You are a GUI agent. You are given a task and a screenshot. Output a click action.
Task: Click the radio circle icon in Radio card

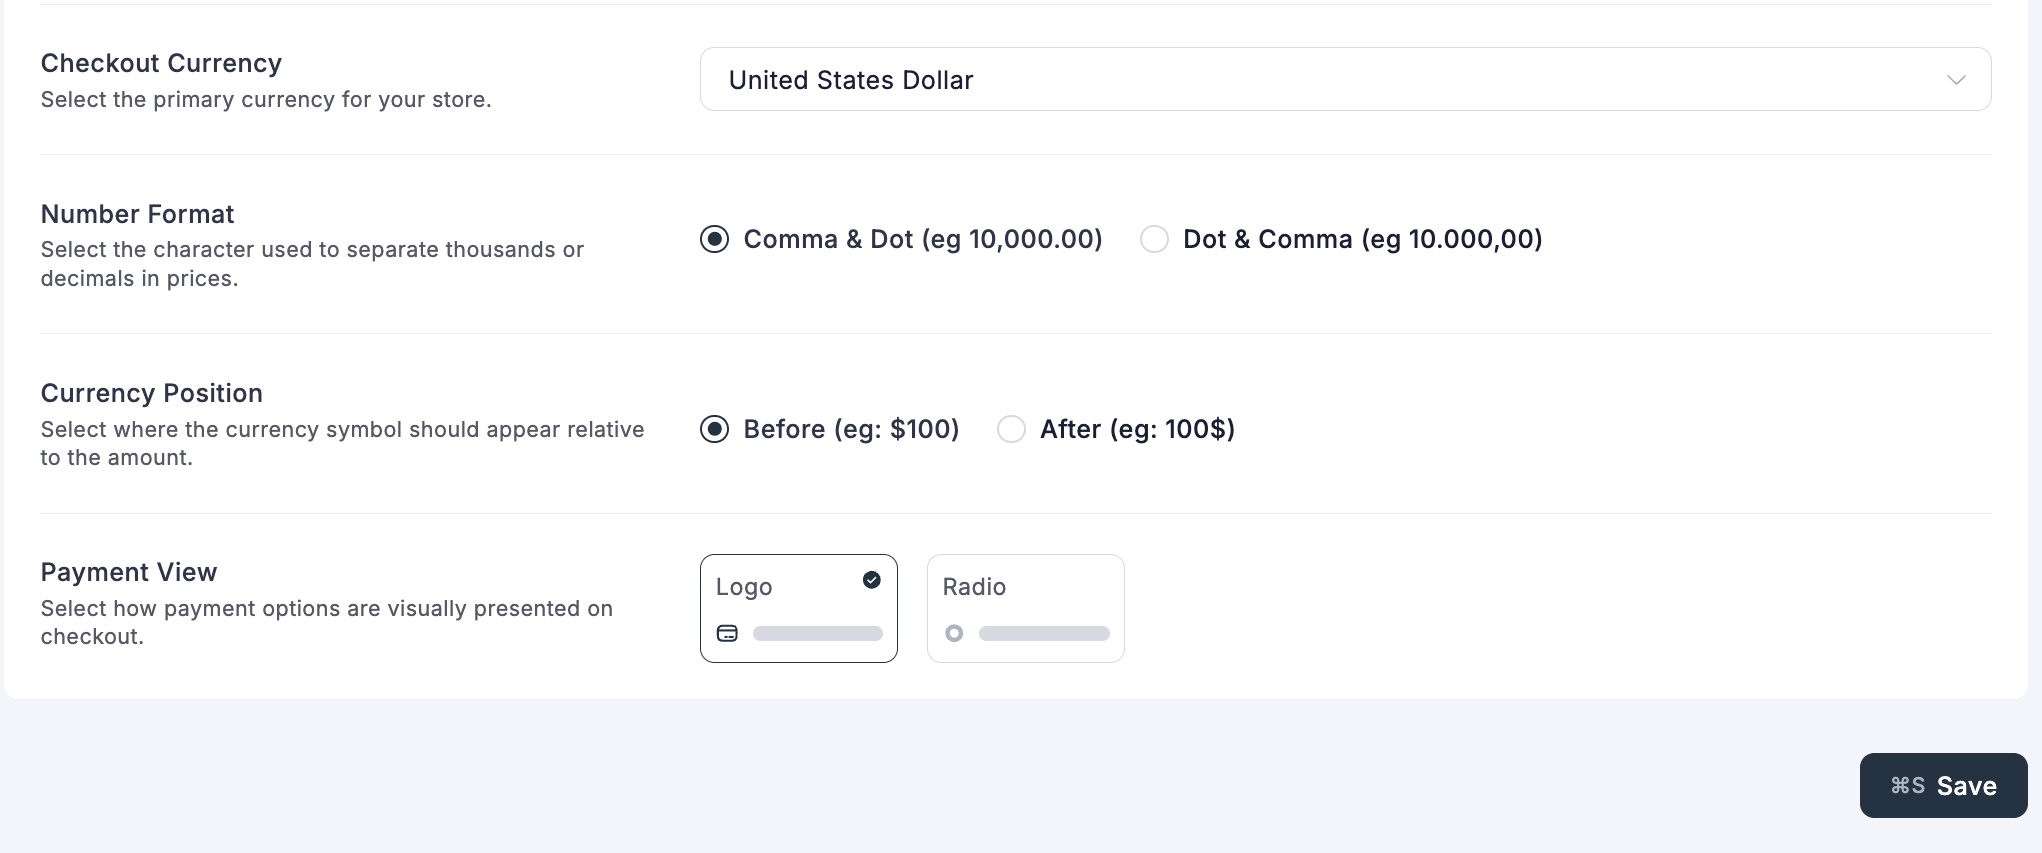(x=954, y=633)
